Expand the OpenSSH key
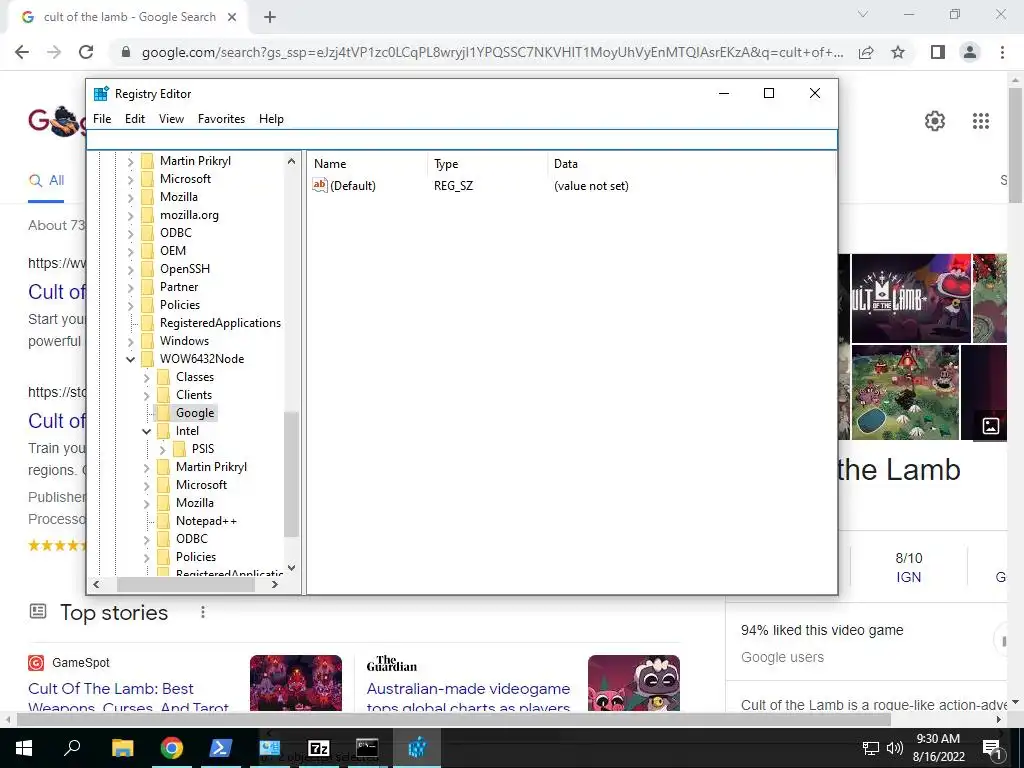The image size is (1024, 768). pyautogui.click(x=131, y=269)
